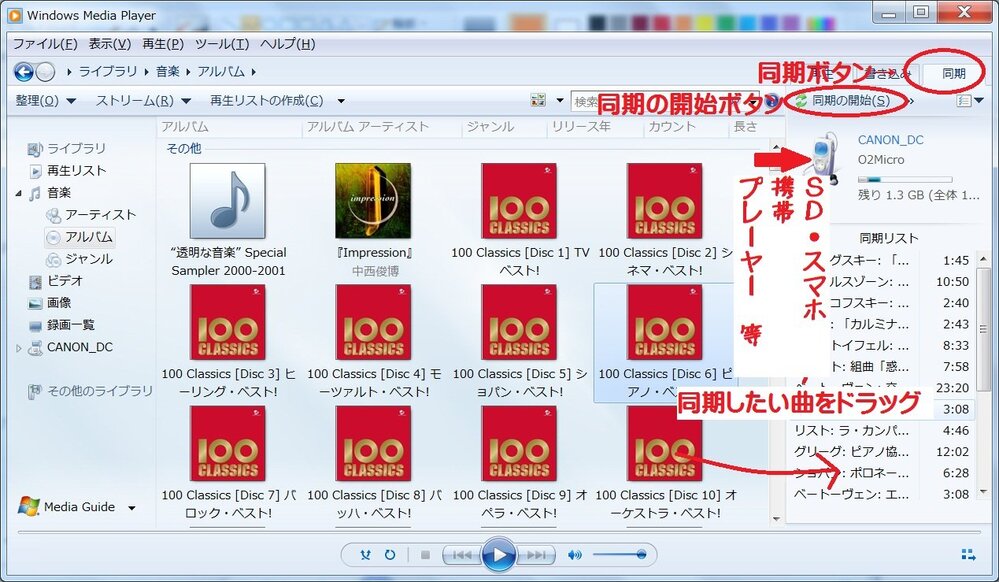Select sync list track グリーグ: ピアノ協...
Screen dimensions: 999x582
pos(882,452)
